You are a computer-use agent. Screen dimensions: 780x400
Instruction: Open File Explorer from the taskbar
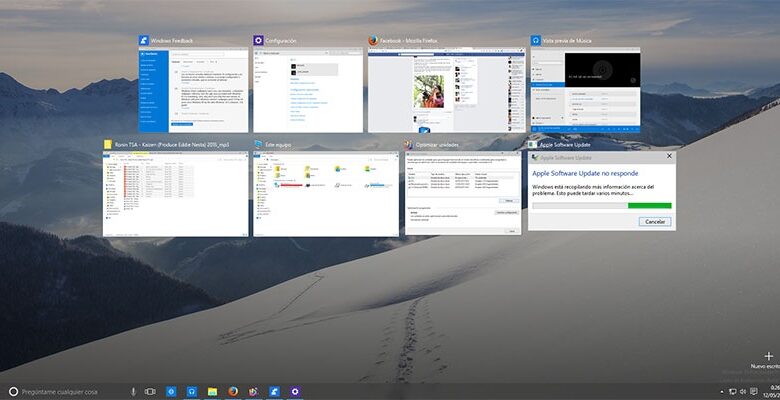click(x=212, y=392)
